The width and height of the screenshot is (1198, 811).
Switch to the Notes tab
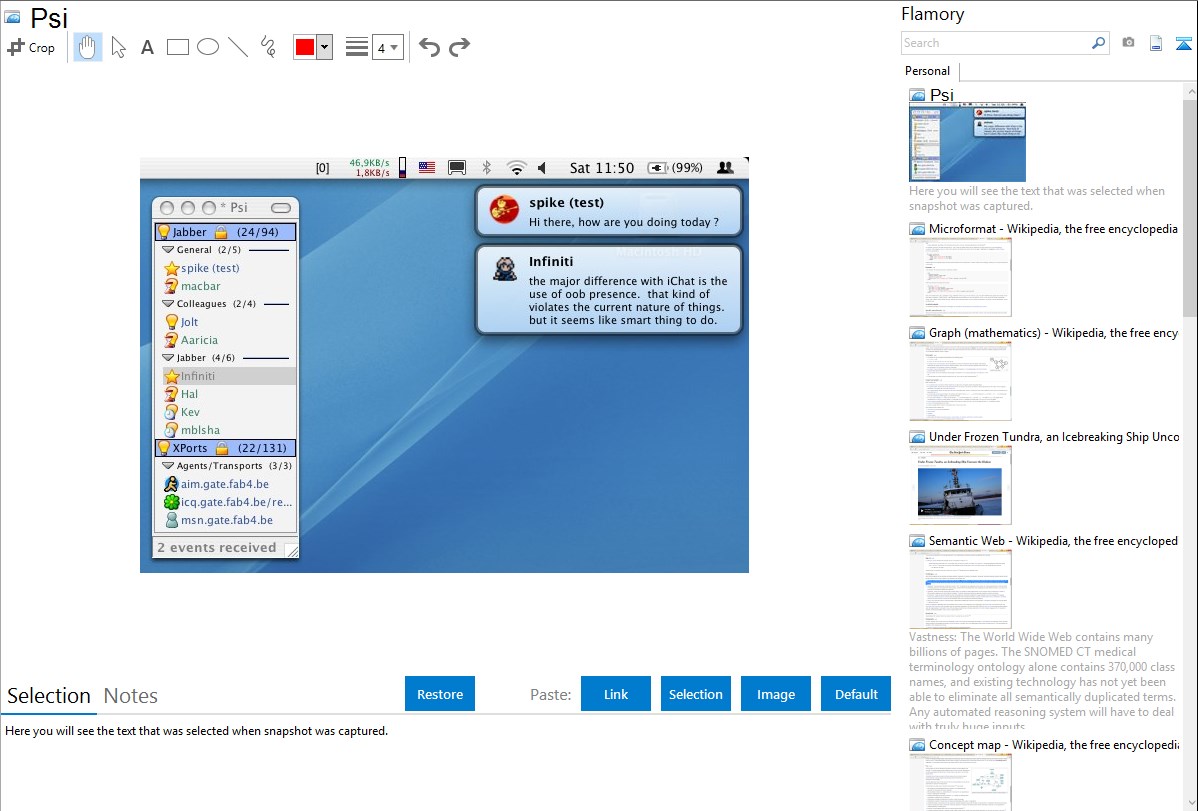click(x=131, y=696)
